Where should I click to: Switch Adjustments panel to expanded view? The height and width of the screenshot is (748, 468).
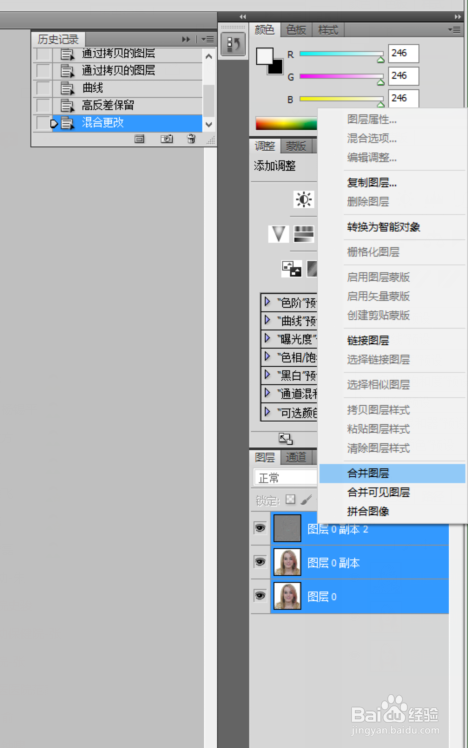[285, 438]
